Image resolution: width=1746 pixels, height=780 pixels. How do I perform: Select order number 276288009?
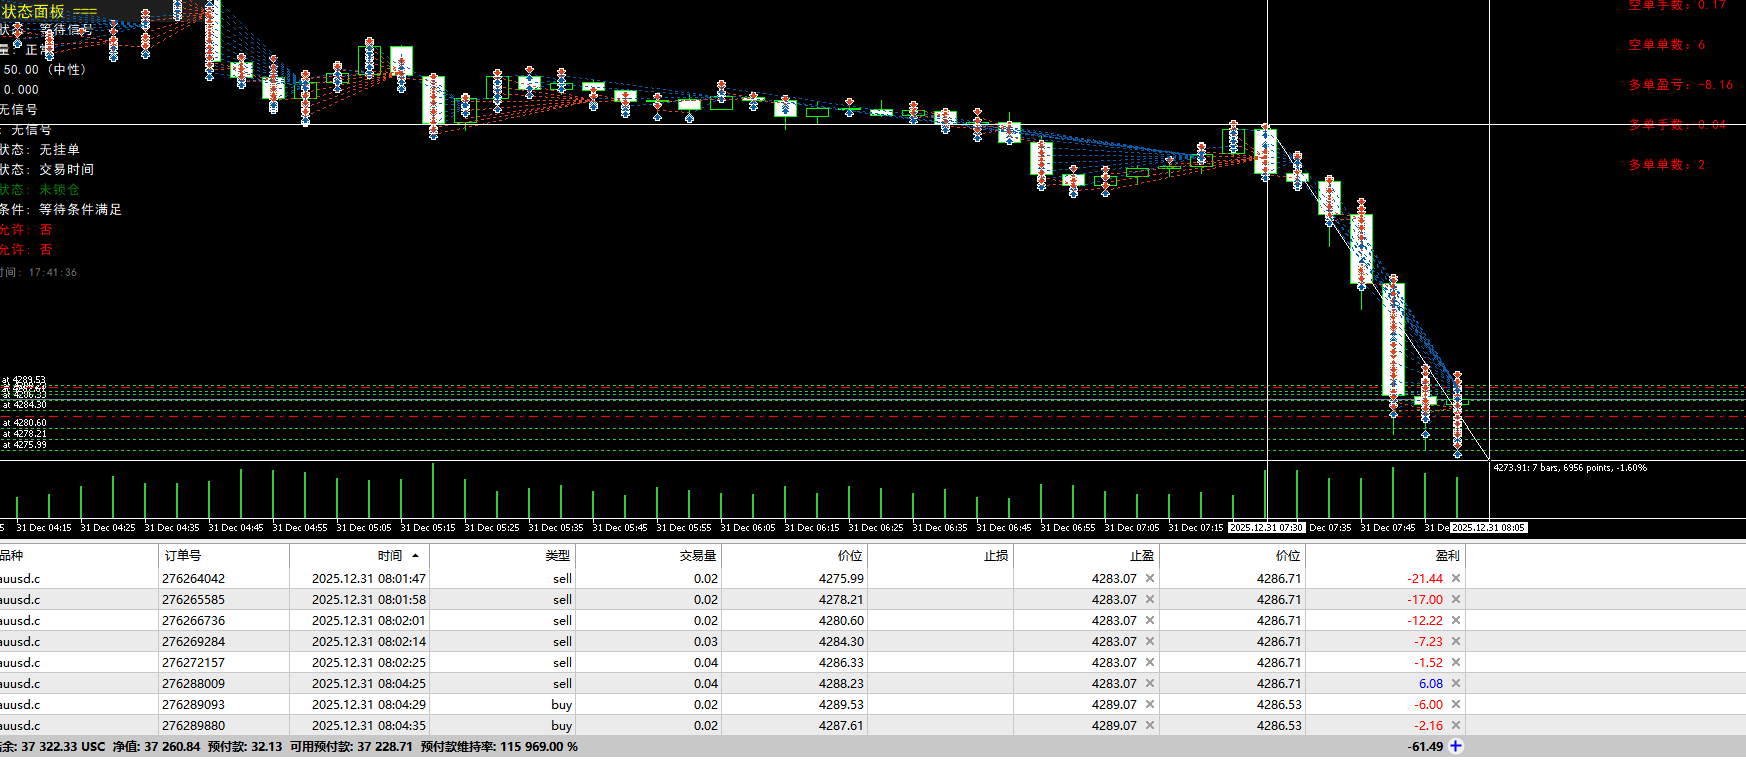pyautogui.click(x=193, y=683)
